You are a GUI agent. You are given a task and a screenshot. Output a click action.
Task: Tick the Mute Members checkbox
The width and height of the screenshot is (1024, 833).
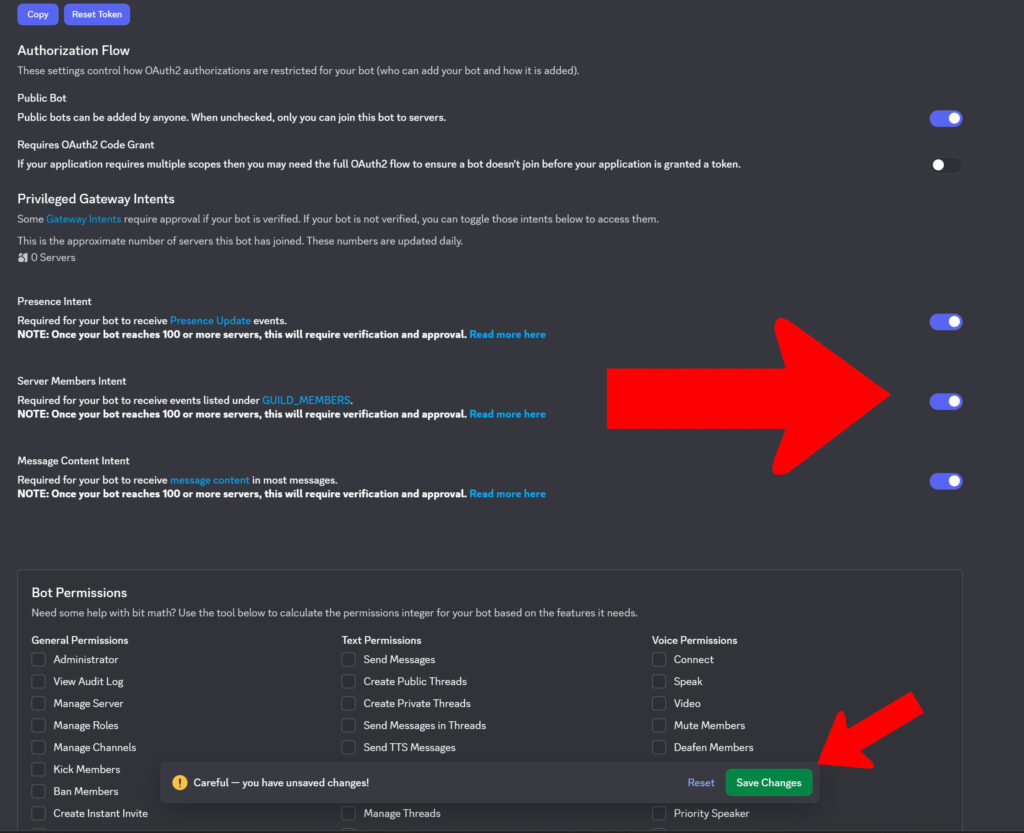pos(659,726)
